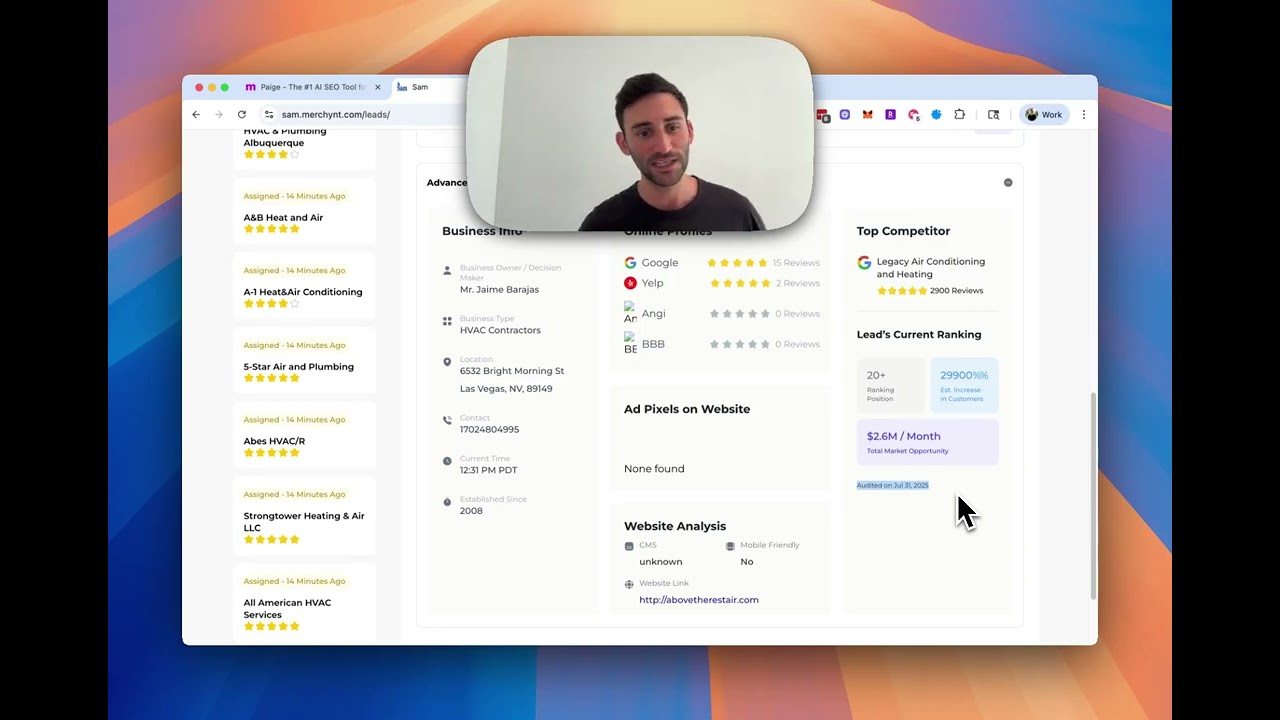This screenshot has width=1280, height=720.
Task: Go back to the previous page
Action: 196,115
